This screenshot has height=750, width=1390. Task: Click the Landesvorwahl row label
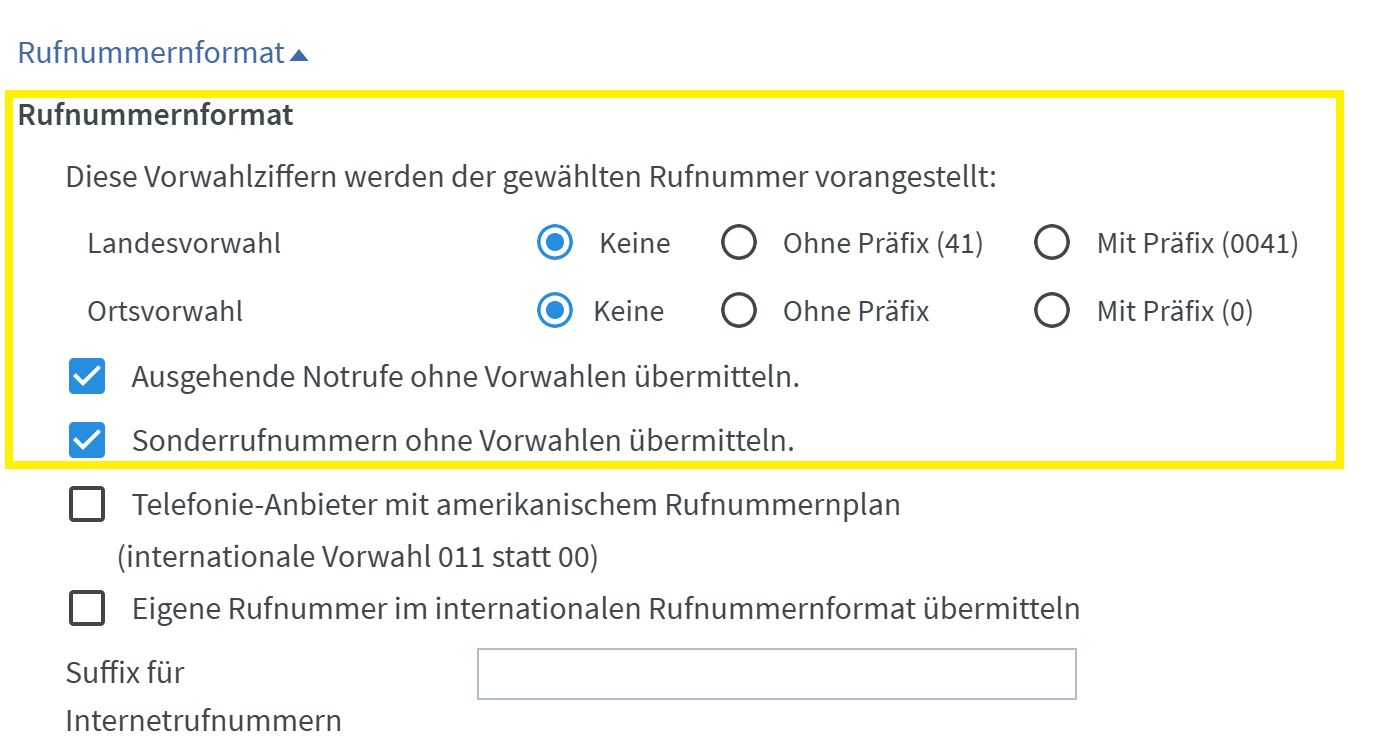point(184,243)
